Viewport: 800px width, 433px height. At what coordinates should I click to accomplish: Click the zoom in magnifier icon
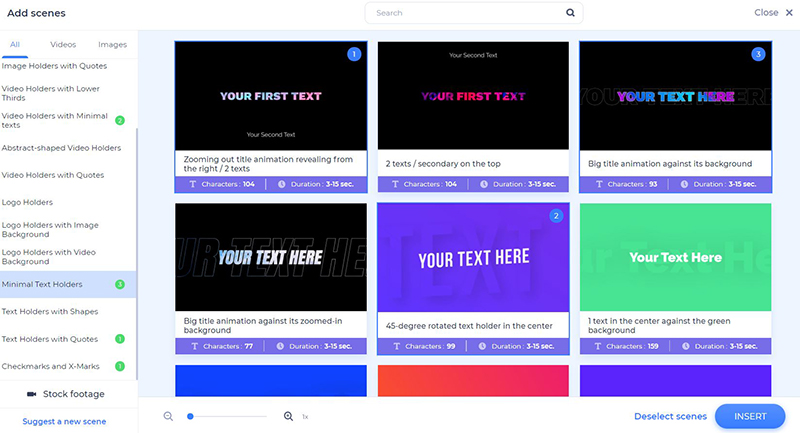(x=289, y=416)
